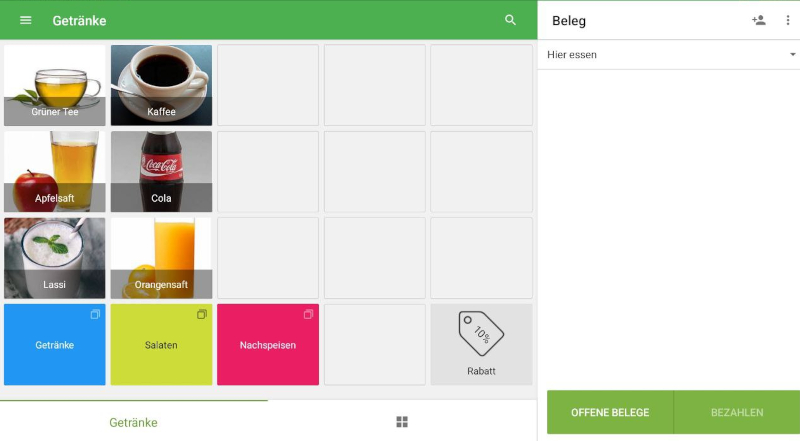800x441 pixels.
Task: Open the Salaten category tile
Action: (161, 345)
